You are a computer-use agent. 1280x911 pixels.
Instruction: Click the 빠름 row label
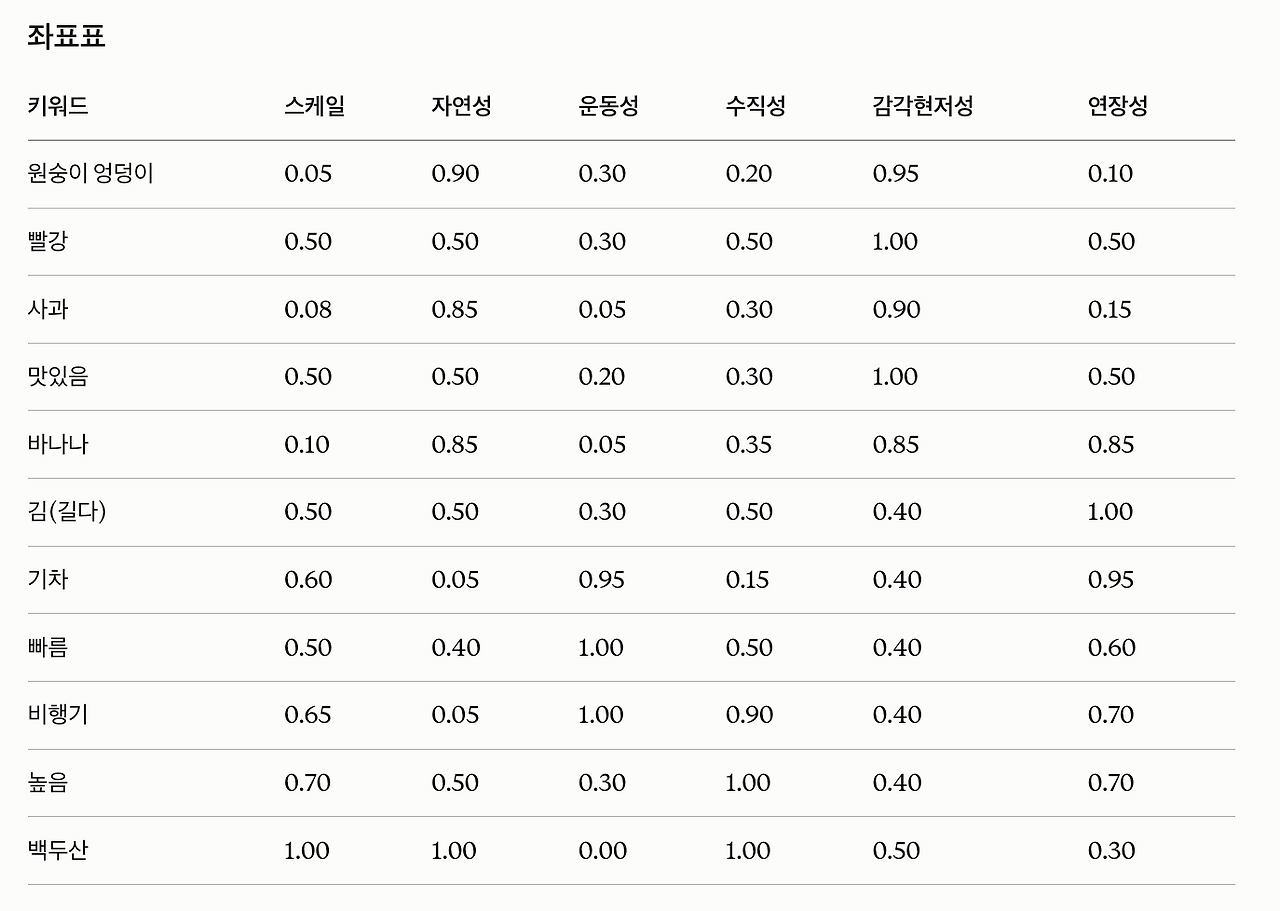tap(48, 648)
